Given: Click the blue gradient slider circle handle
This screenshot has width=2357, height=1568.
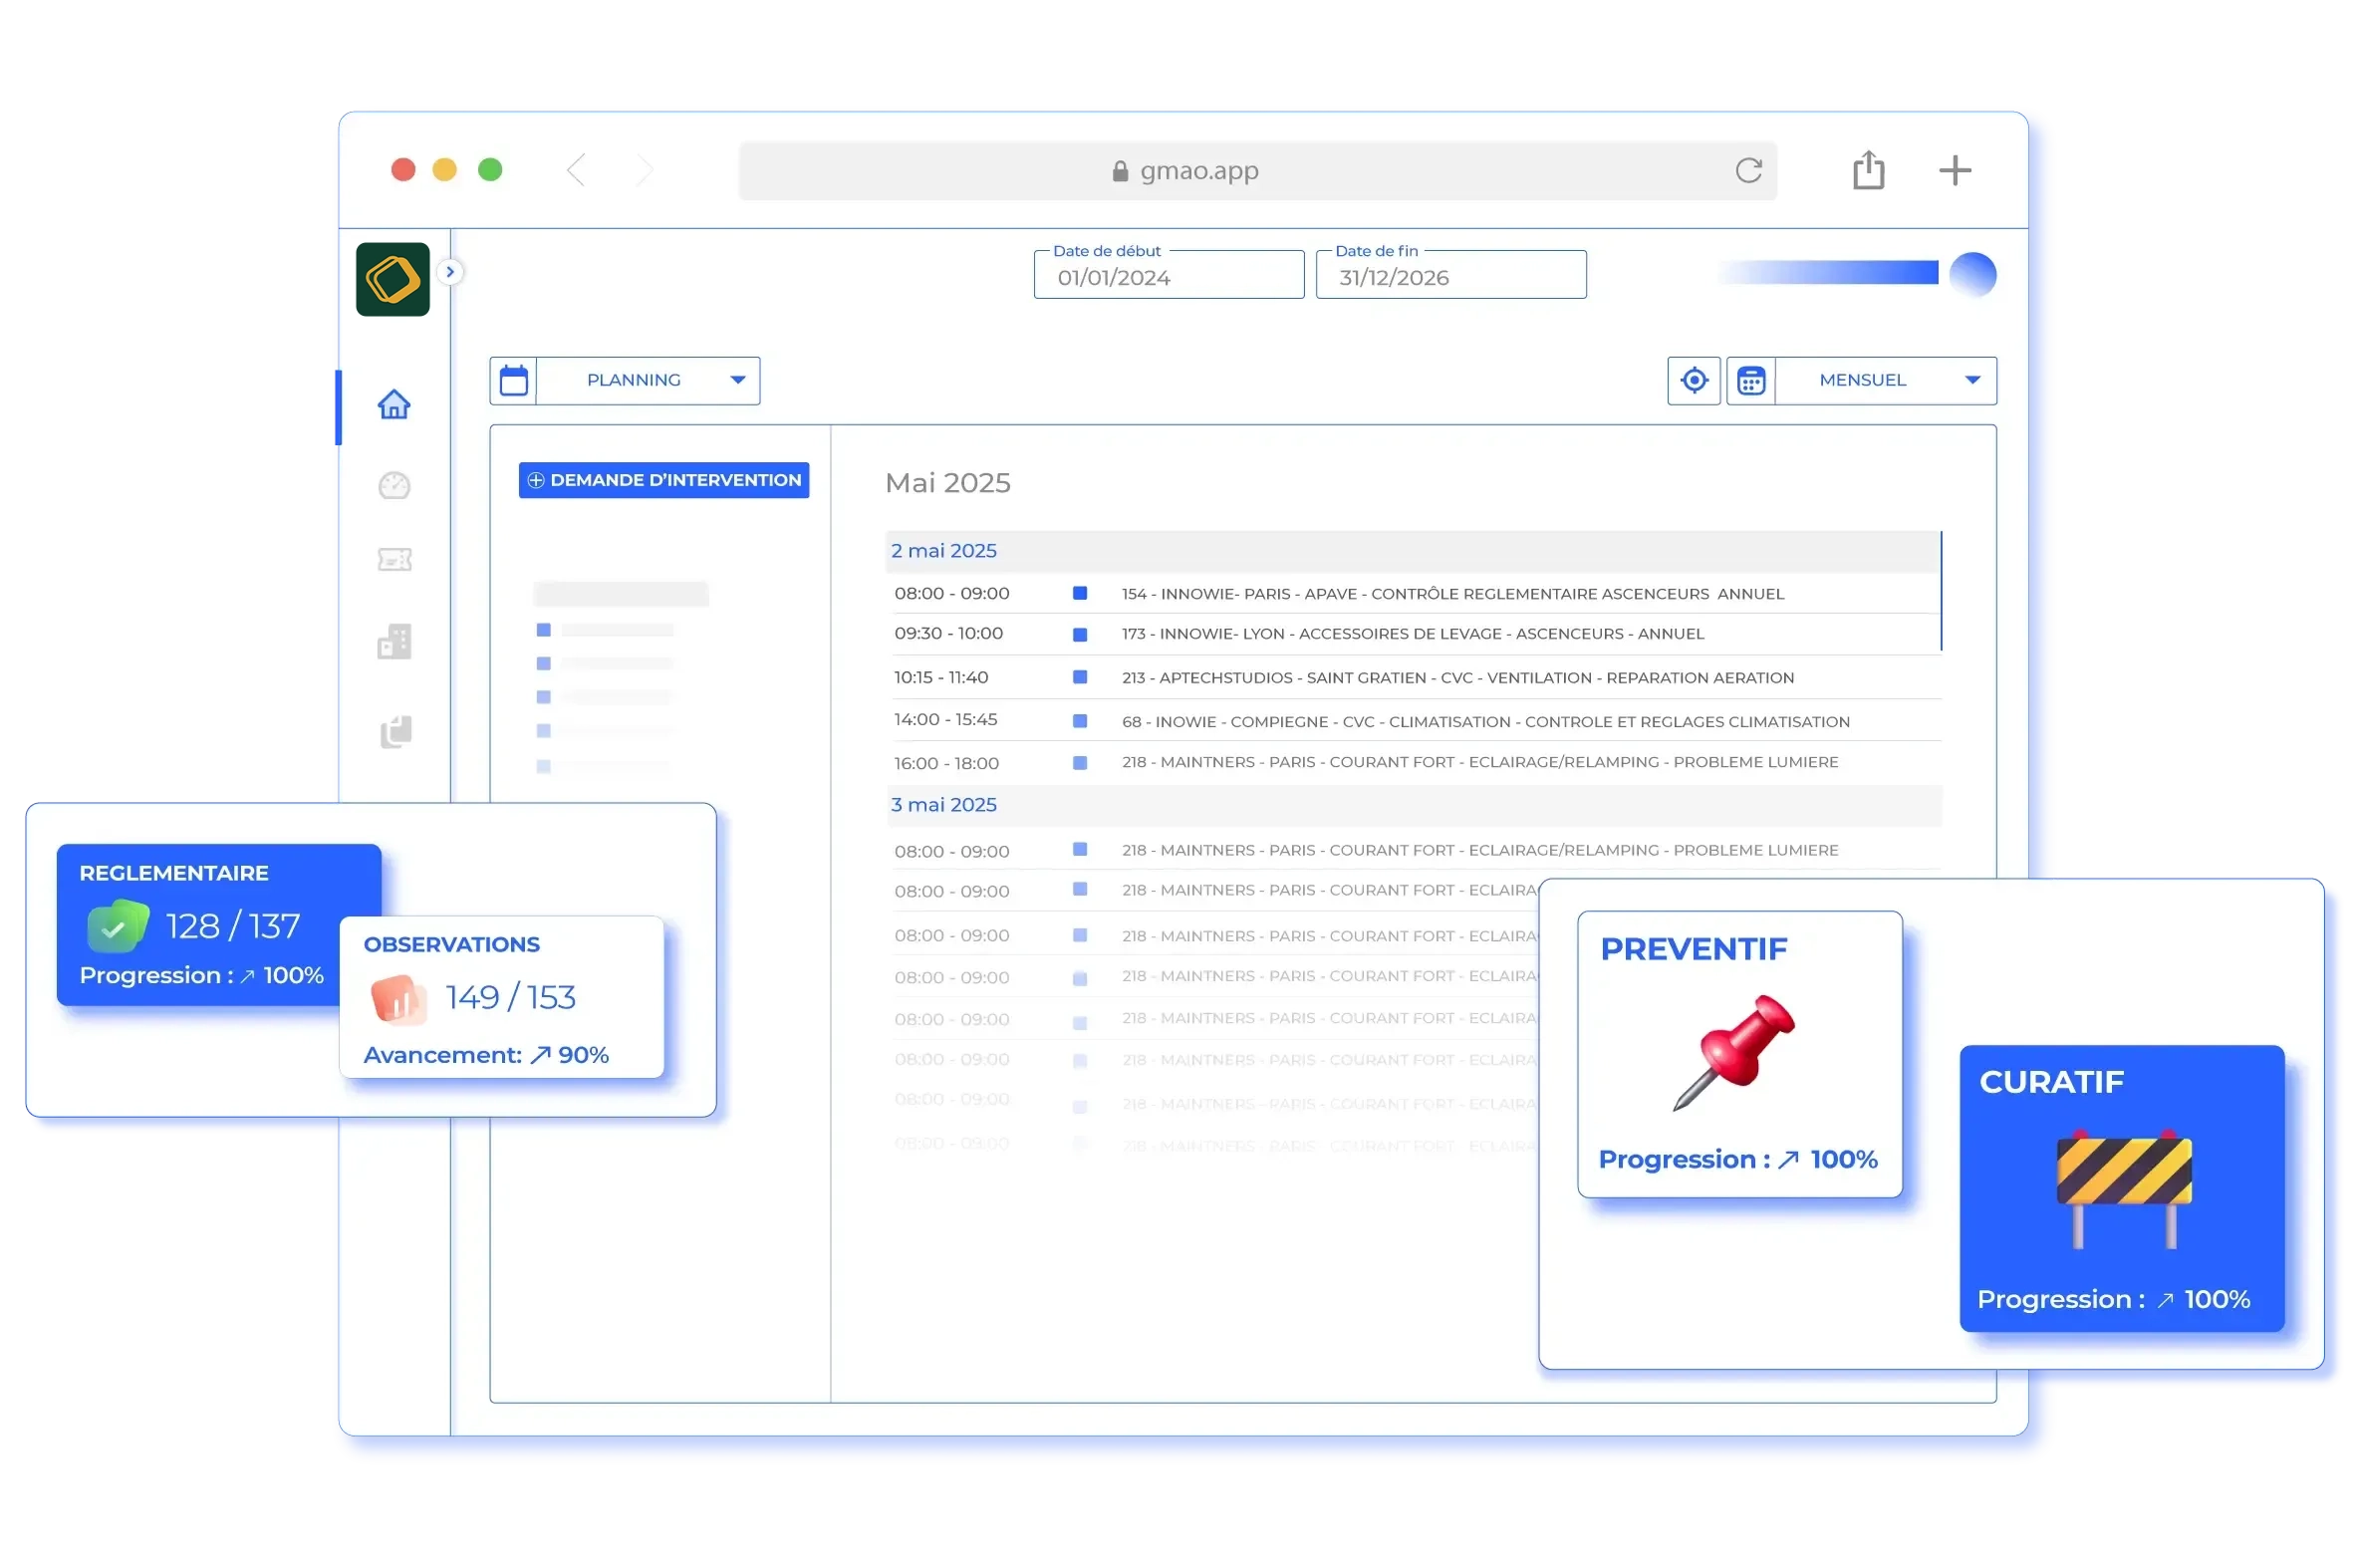Looking at the screenshot, I should [x=1972, y=274].
